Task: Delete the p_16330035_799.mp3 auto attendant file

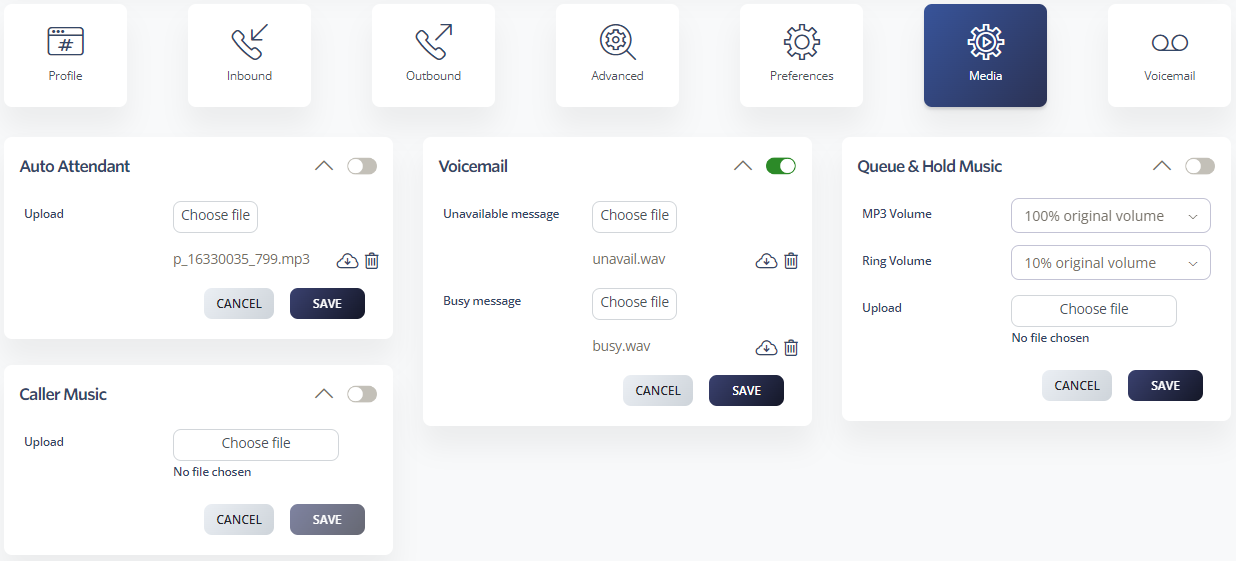Action: point(372,261)
